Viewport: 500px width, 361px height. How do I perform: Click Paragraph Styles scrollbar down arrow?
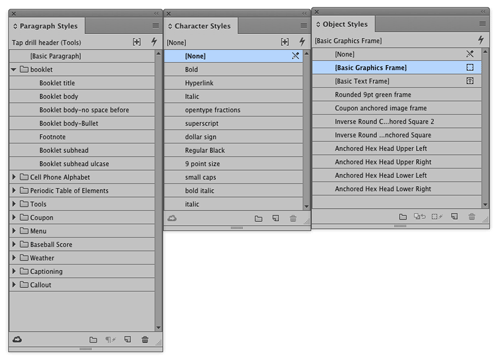pyautogui.click(x=159, y=328)
